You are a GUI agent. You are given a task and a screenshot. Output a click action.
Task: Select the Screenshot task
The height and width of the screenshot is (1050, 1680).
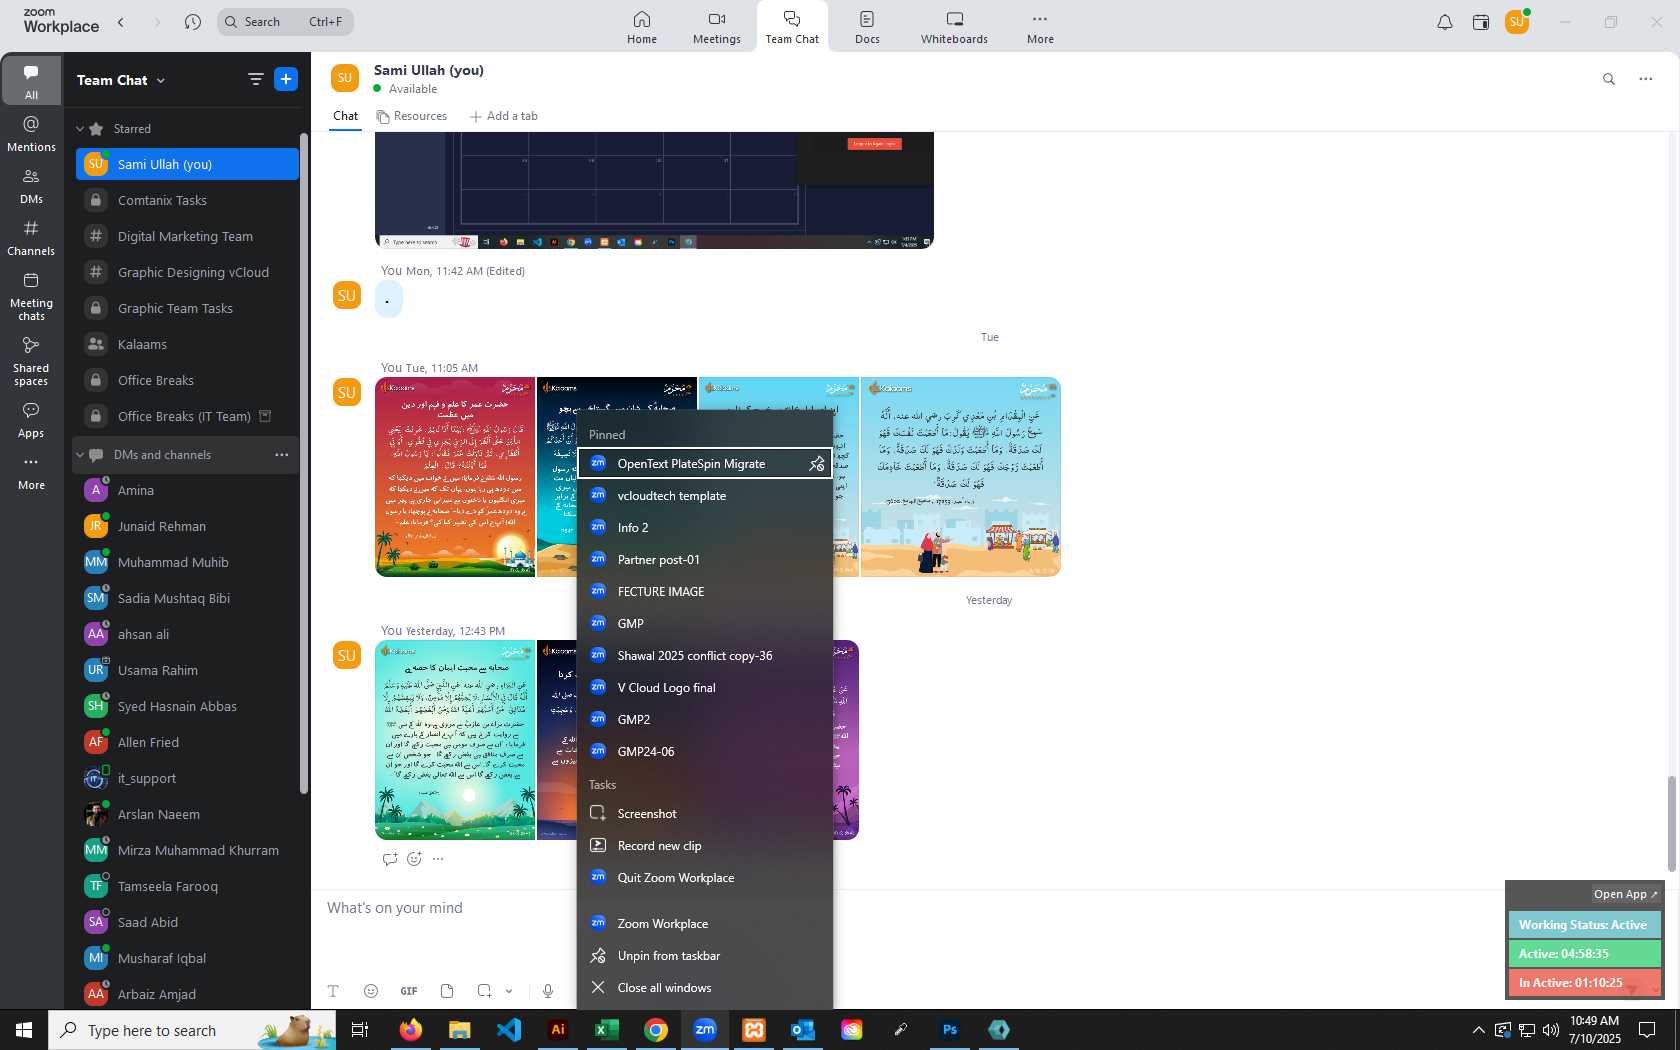[705, 814]
